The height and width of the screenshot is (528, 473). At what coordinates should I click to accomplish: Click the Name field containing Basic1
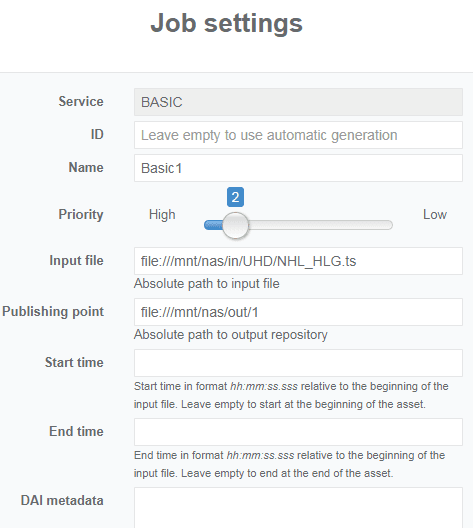pyautogui.click(x=298, y=168)
